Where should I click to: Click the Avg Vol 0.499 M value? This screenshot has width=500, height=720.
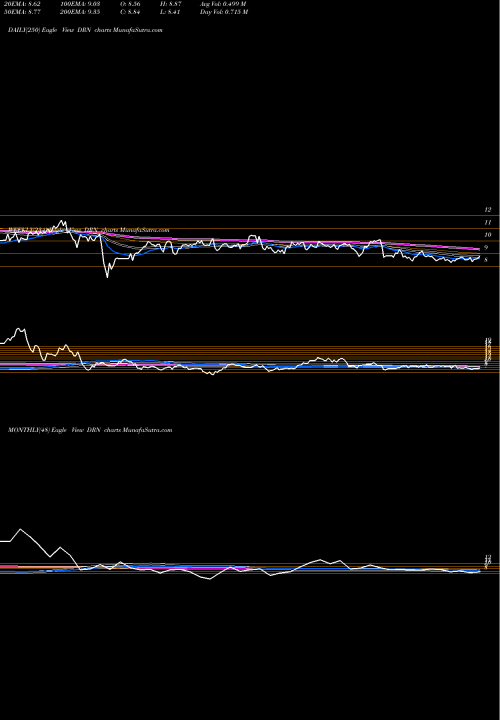(x=223, y=4)
